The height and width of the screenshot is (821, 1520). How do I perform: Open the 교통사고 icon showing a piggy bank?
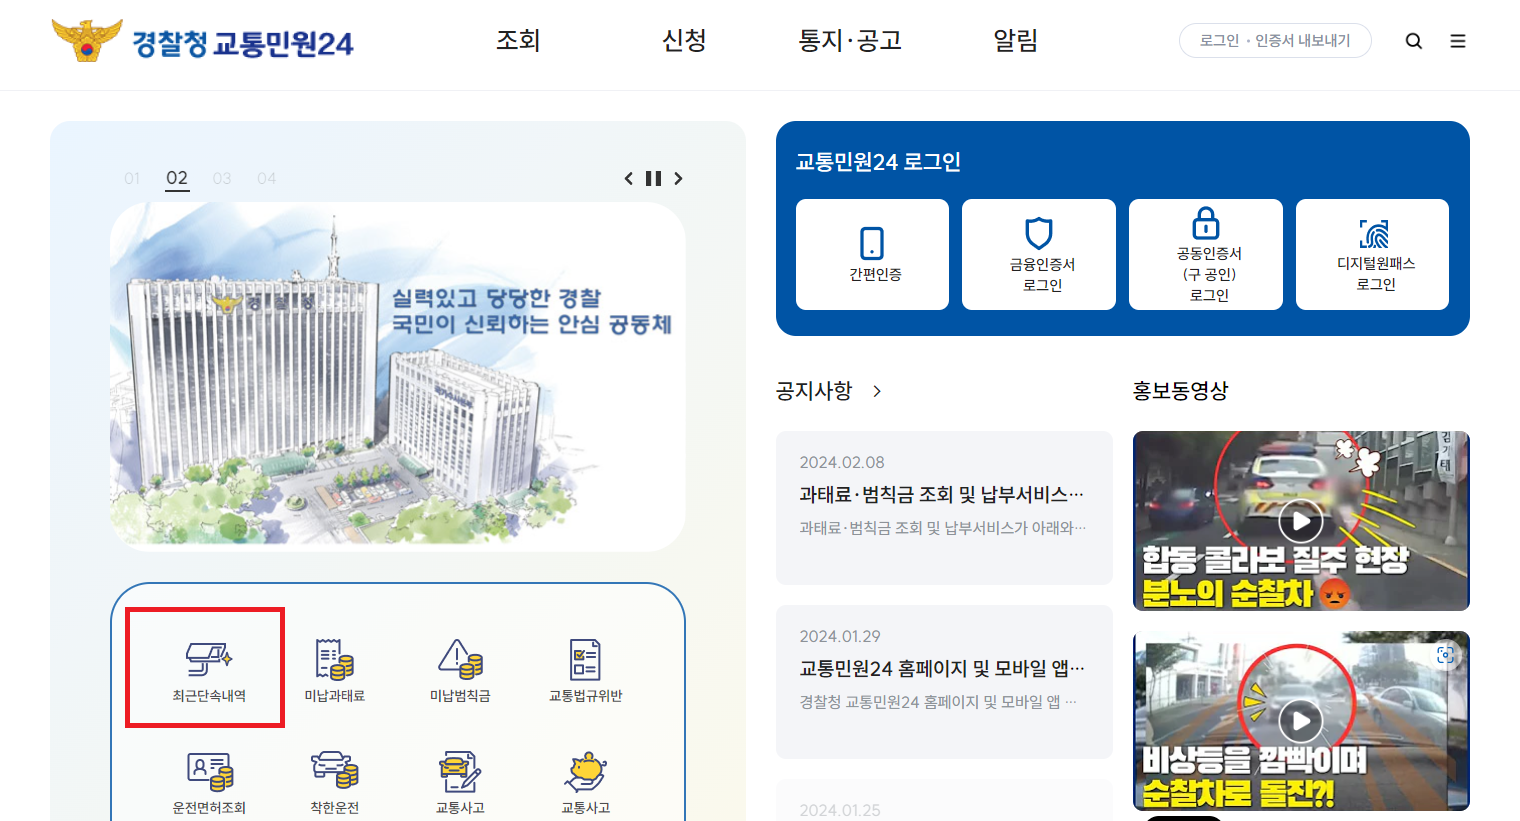586,771
